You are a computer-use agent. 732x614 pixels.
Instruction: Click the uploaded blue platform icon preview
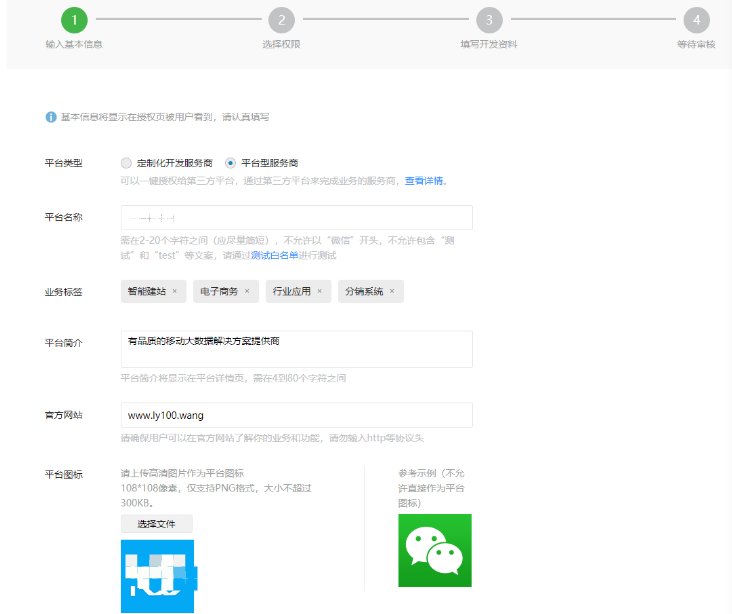tap(157, 576)
